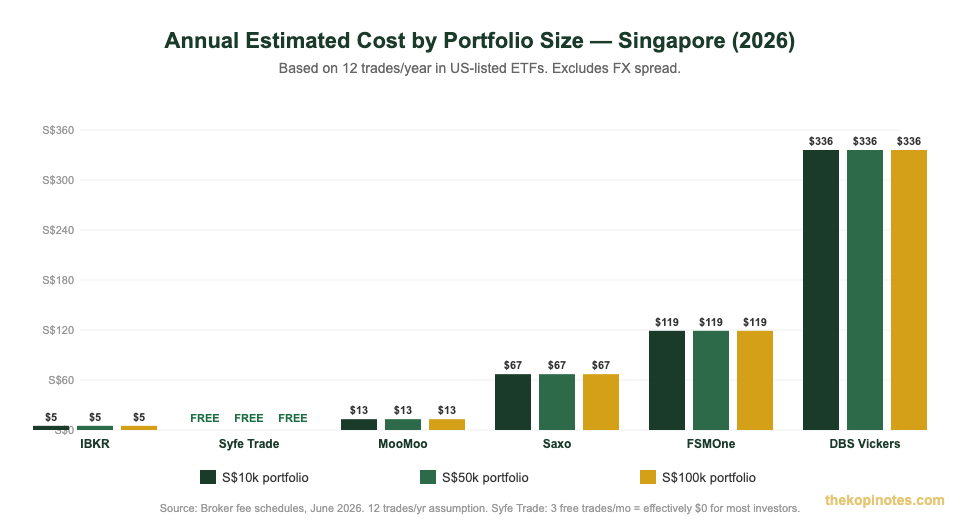Click the MooMoo S$100k gold bar
This screenshot has height=520, width=960.
447,424
